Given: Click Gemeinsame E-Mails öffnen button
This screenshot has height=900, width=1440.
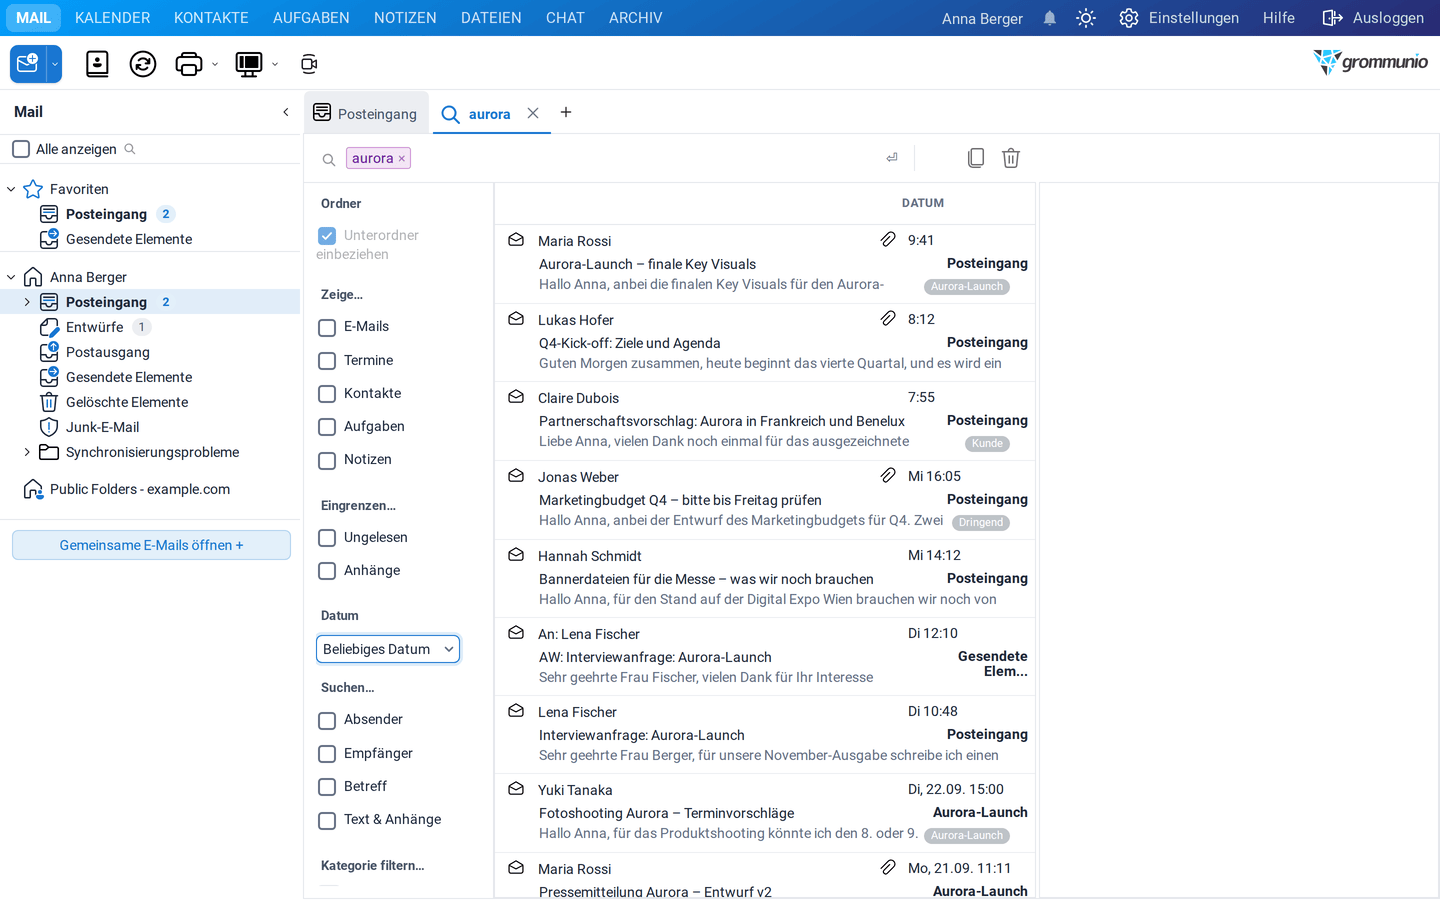Looking at the screenshot, I should pyautogui.click(x=151, y=545).
